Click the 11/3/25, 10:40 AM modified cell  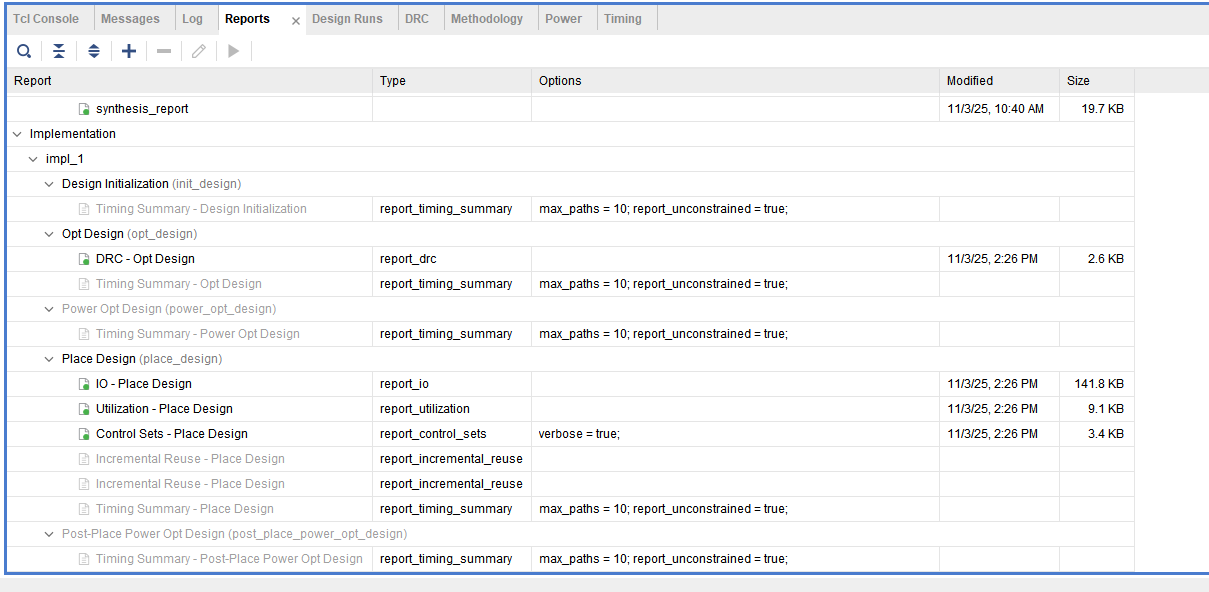(999, 109)
